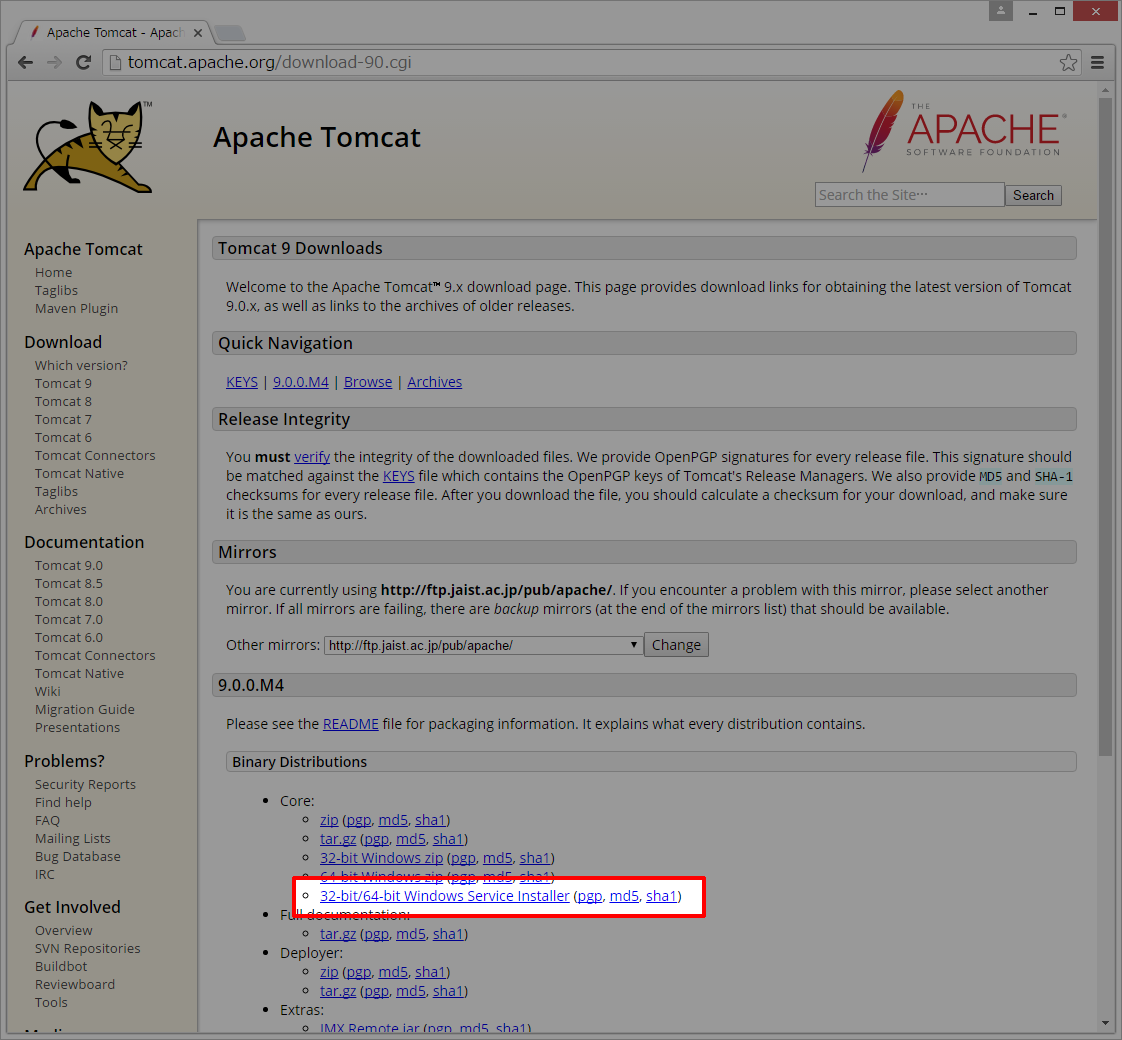1122x1040 pixels.
Task: Open the new tab next to current tab
Action: pos(230,31)
